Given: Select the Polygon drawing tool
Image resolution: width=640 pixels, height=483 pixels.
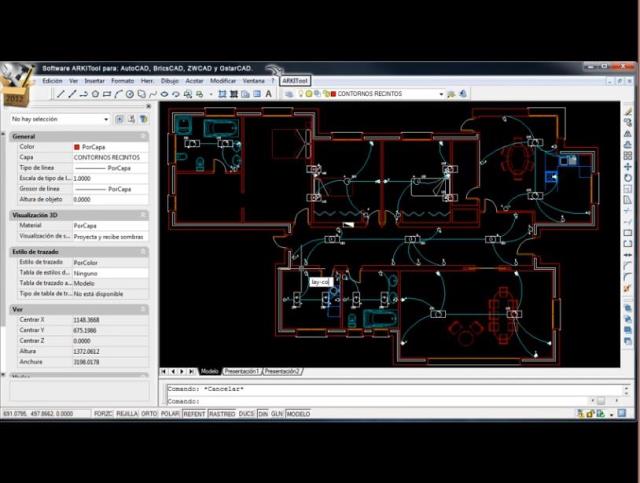Looking at the screenshot, I should point(95,94).
